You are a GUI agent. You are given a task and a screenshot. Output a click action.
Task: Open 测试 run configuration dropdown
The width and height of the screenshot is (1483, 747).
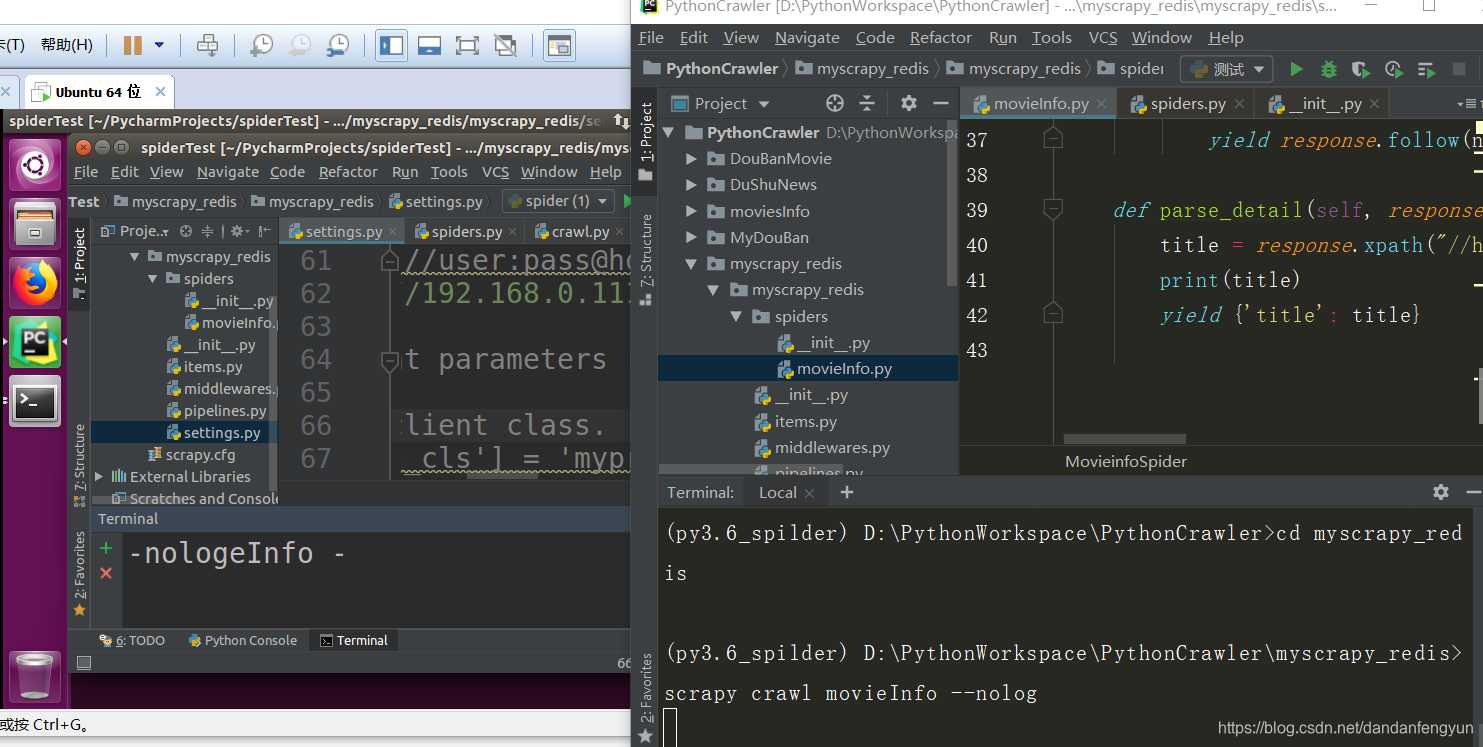(1227, 69)
